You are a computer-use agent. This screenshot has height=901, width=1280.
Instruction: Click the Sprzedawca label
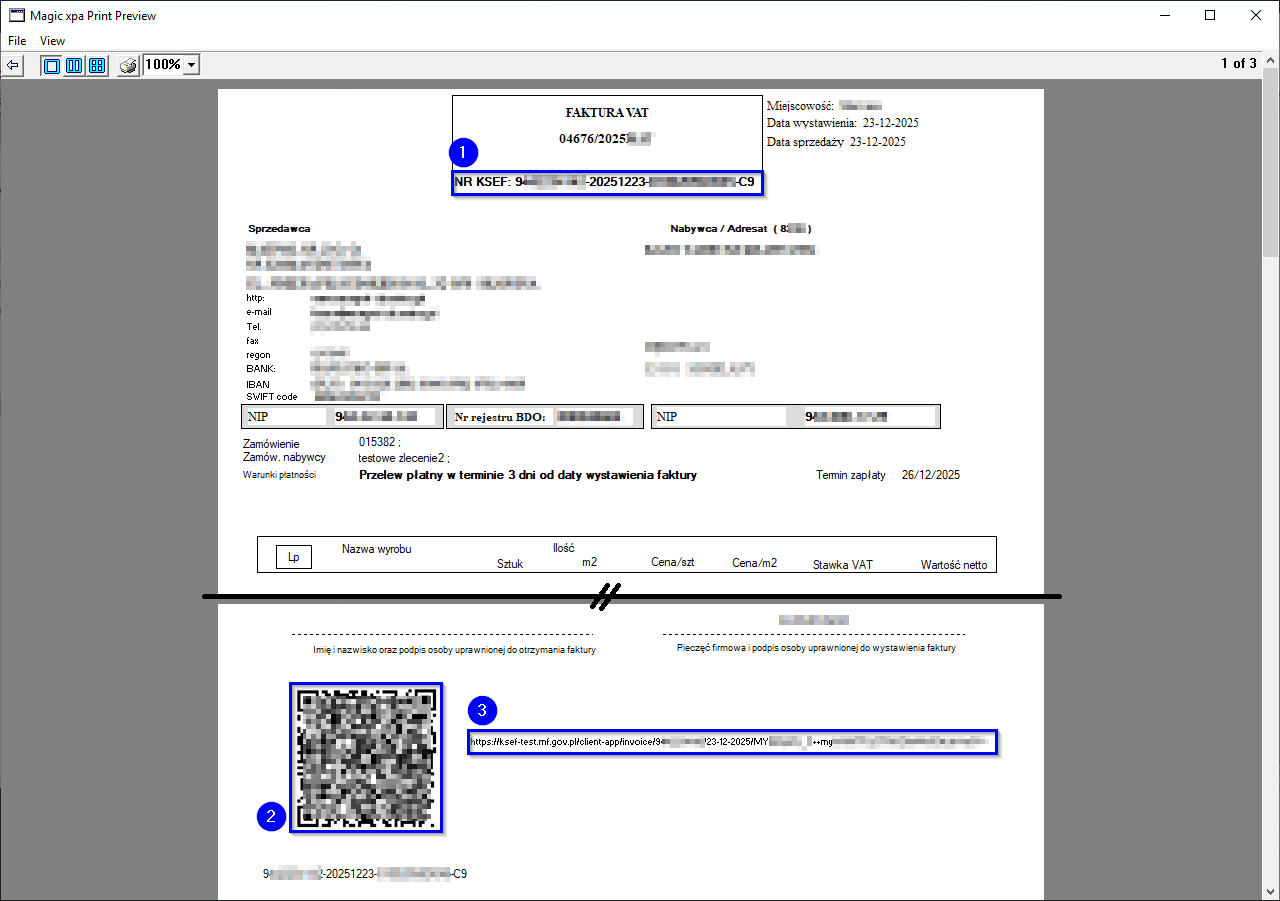(x=279, y=228)
